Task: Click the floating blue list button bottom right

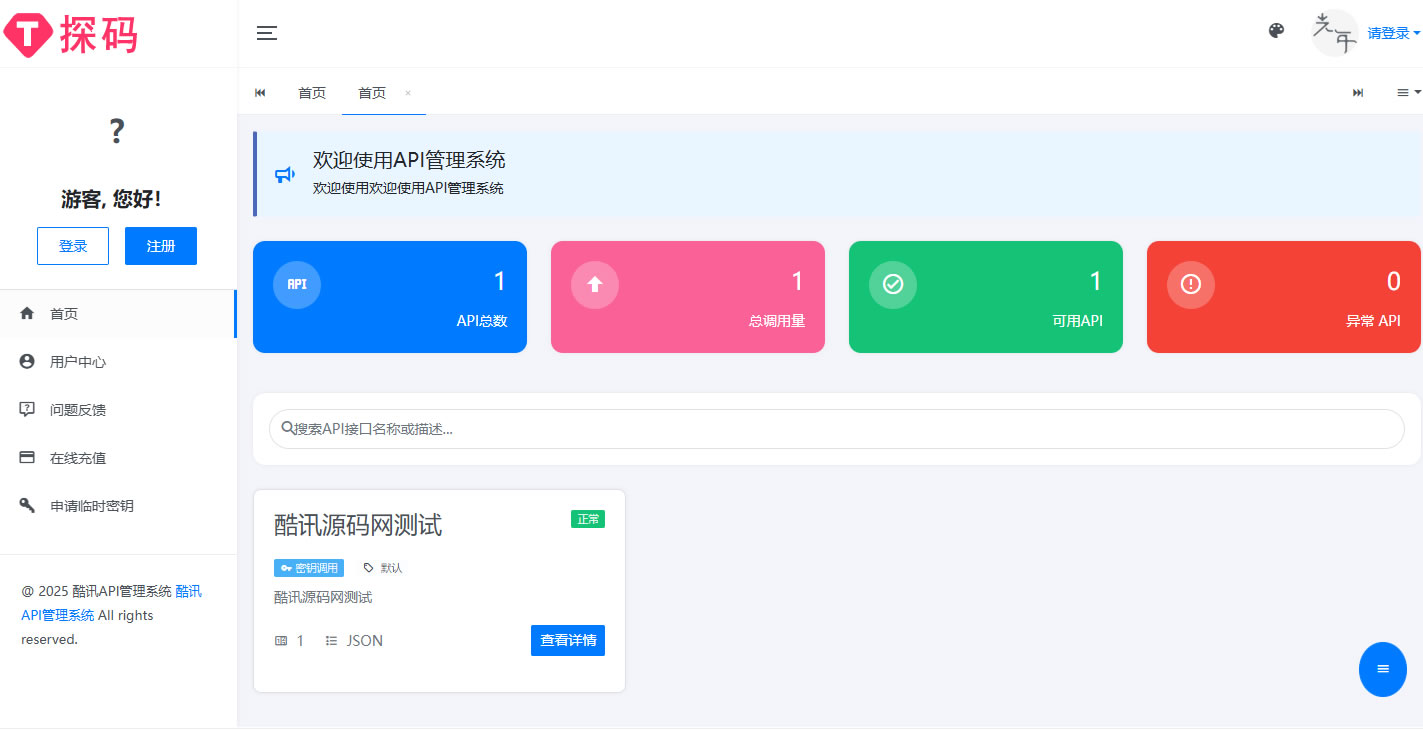Action: click(x=1383, y=669)
